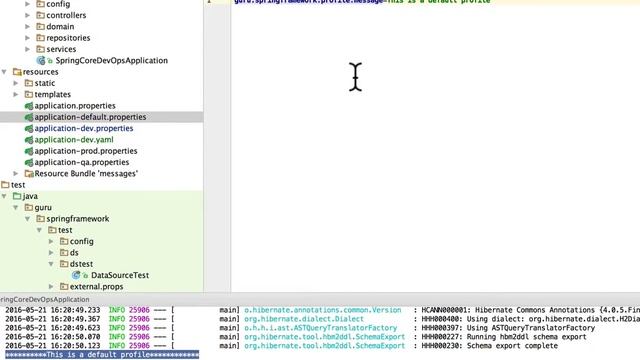Screen dimensions: 640x360
Task: Click the application-dev.properties file icon
Action: 29,128
